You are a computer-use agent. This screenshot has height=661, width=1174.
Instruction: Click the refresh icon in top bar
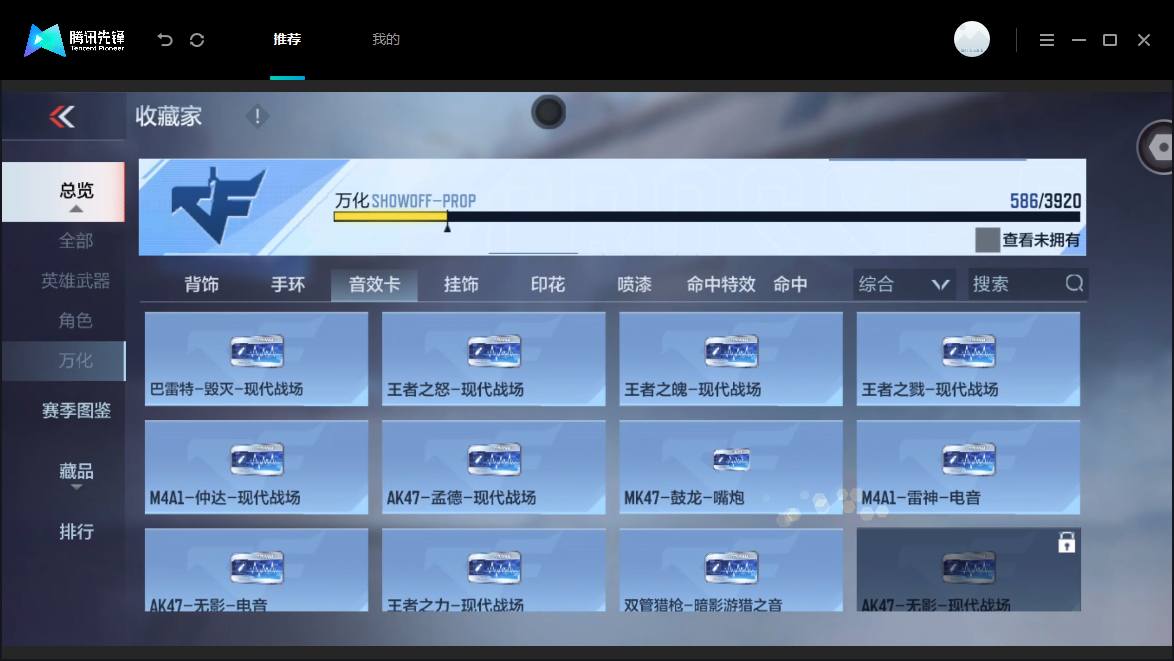[x=197, y=40]
